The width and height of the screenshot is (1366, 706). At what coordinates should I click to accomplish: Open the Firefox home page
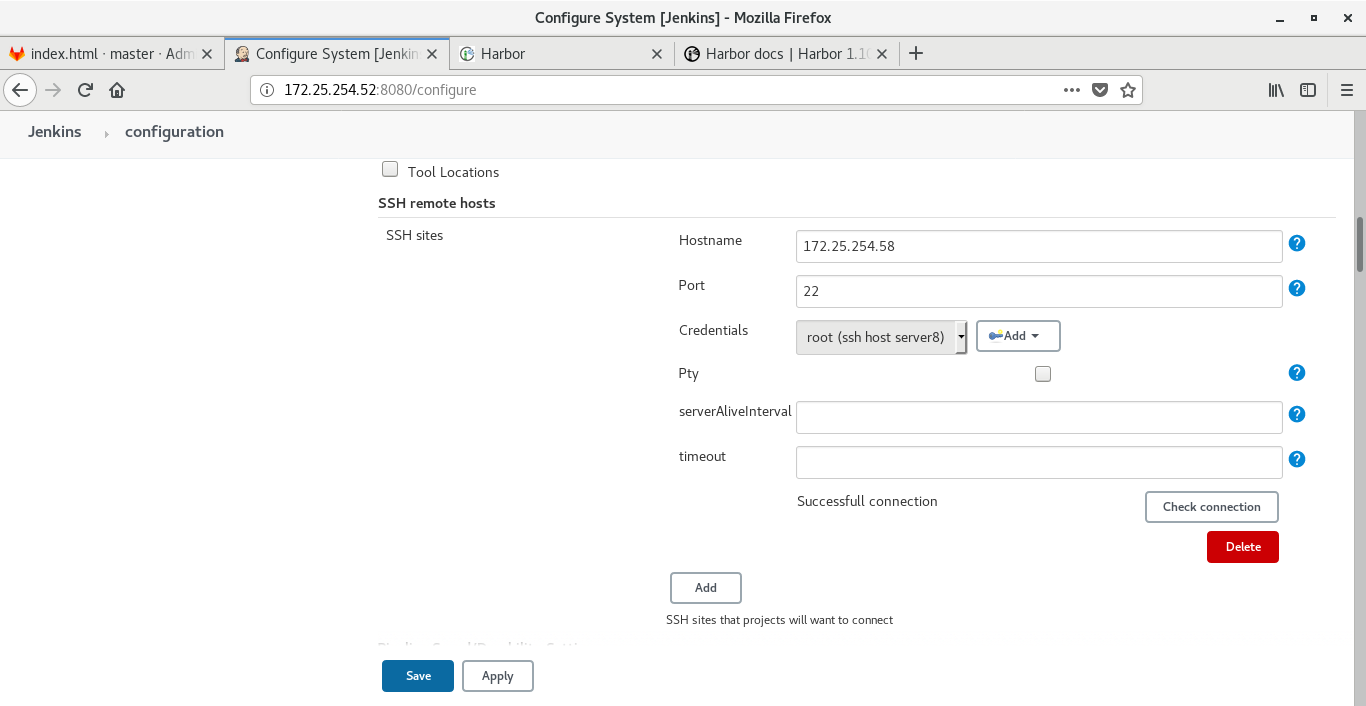(x=117, y=90)
